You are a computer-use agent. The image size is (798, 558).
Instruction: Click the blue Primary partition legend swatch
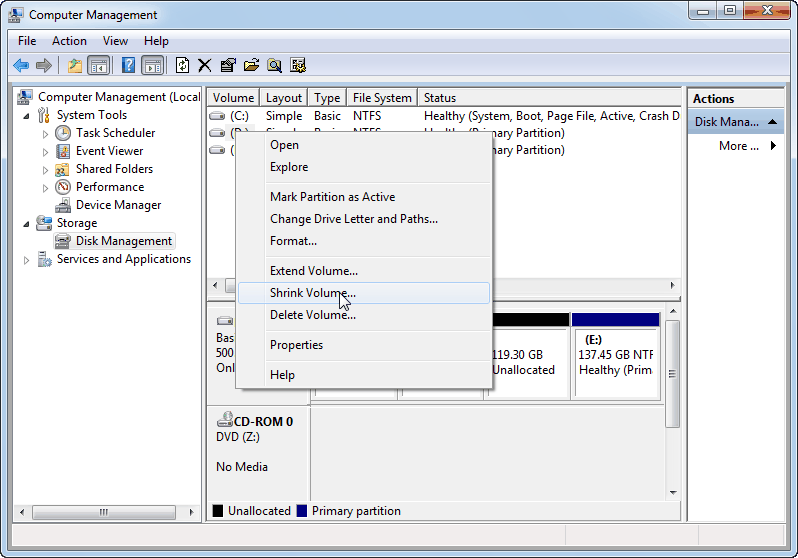[x=302, y=511]
